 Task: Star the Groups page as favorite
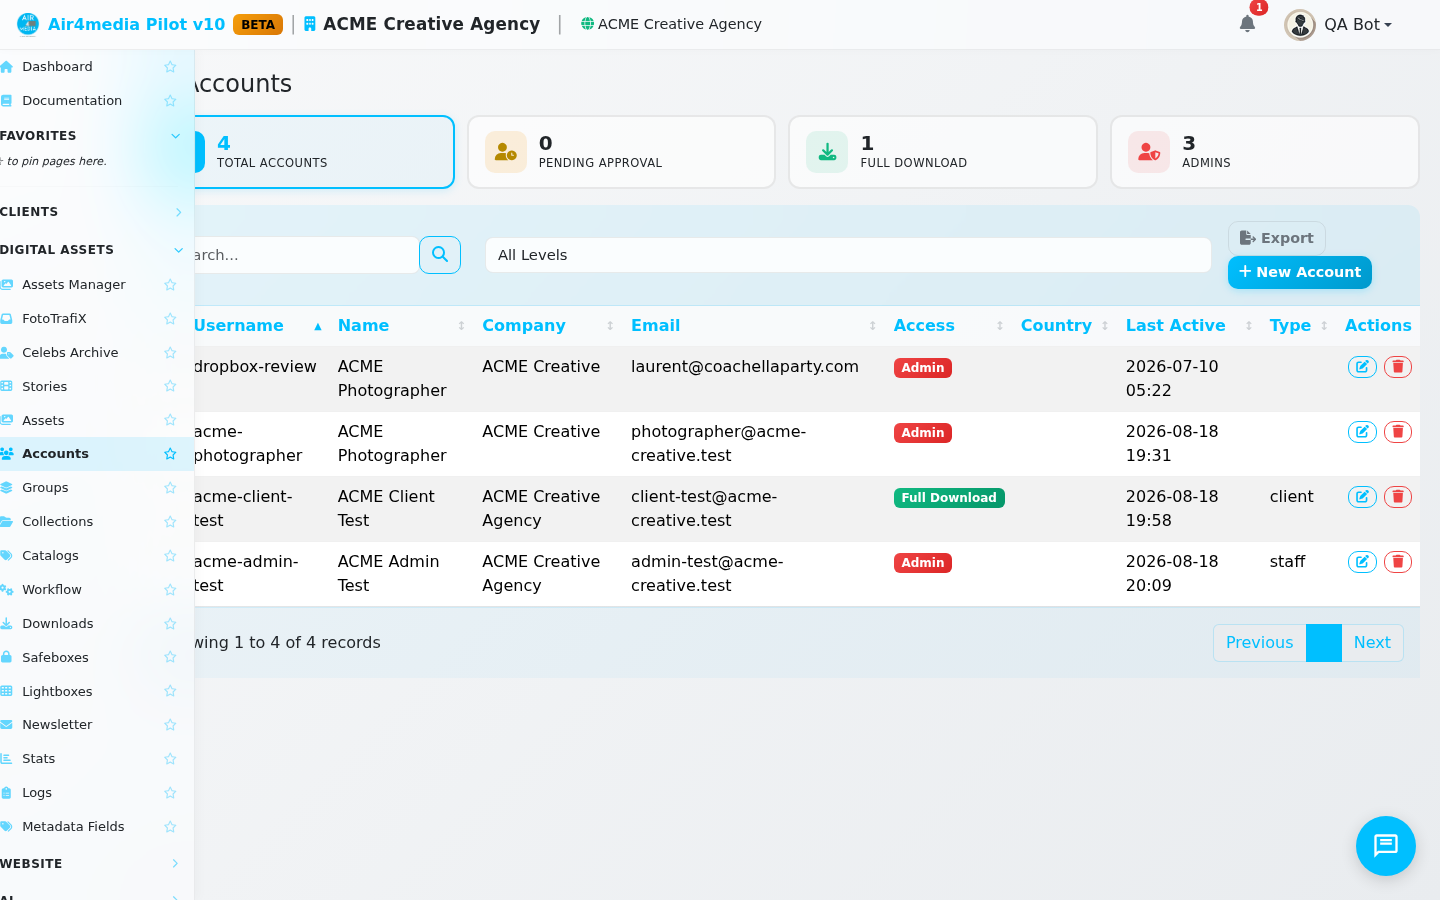(x=170, y=488)
